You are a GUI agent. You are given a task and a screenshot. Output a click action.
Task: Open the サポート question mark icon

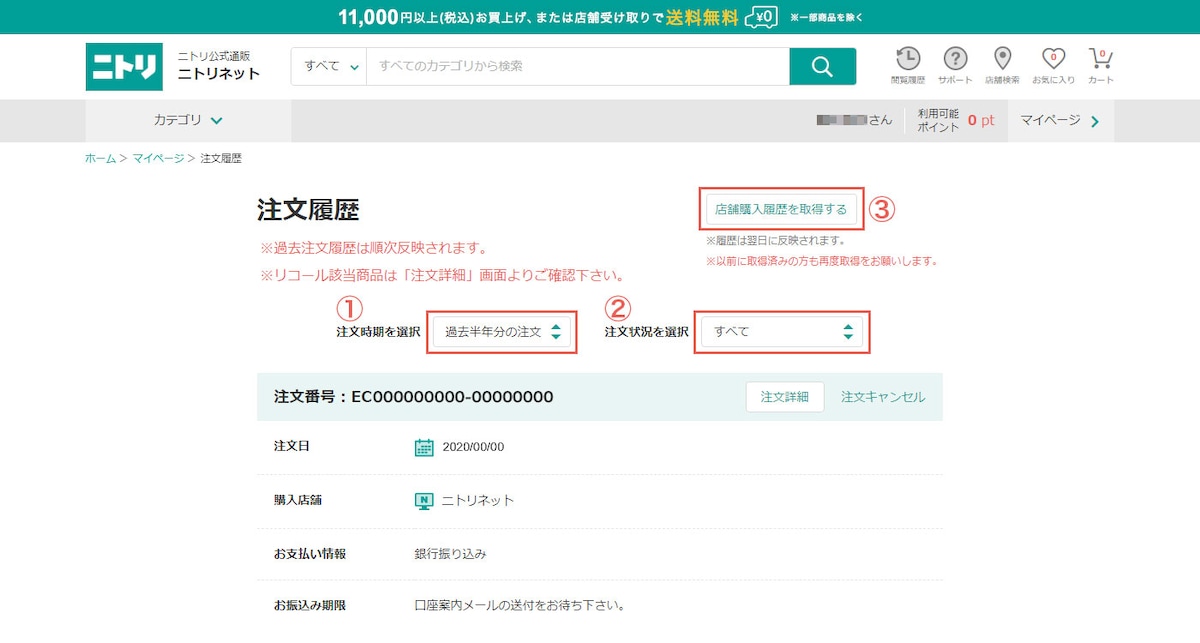tap(956, 63)
